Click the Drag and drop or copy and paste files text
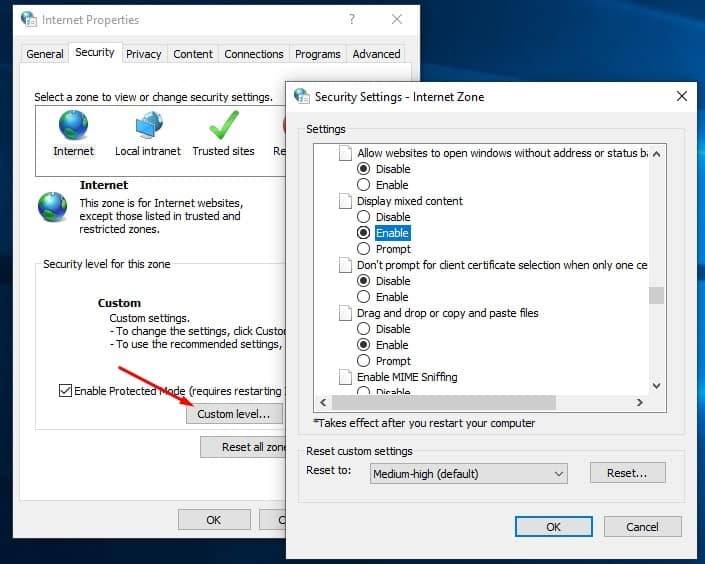 pos(447,313)
